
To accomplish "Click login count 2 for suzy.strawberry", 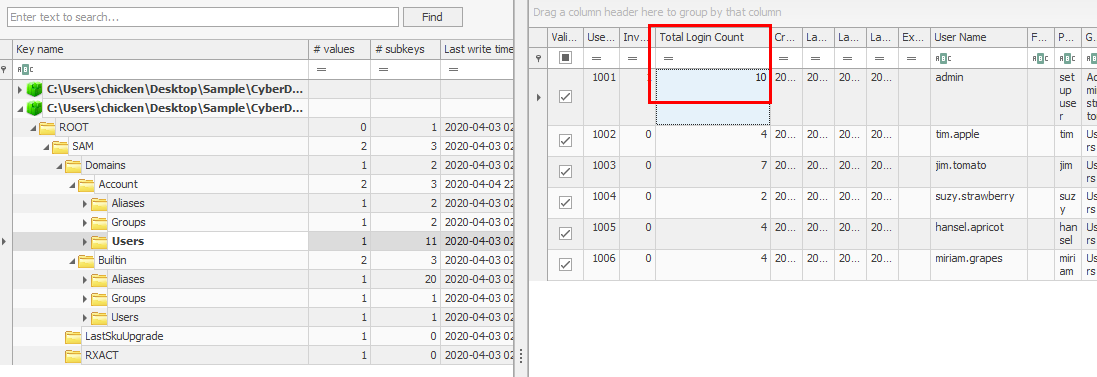I will coord(713,203).
